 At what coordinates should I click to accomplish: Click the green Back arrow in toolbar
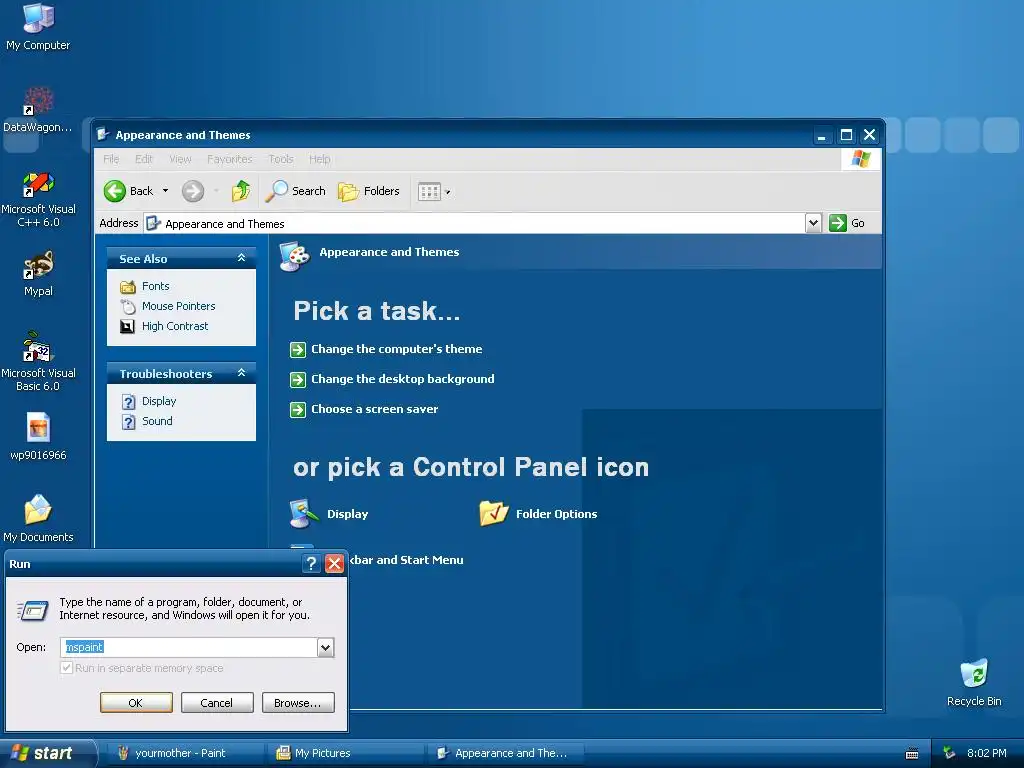[x=115, y=191]
